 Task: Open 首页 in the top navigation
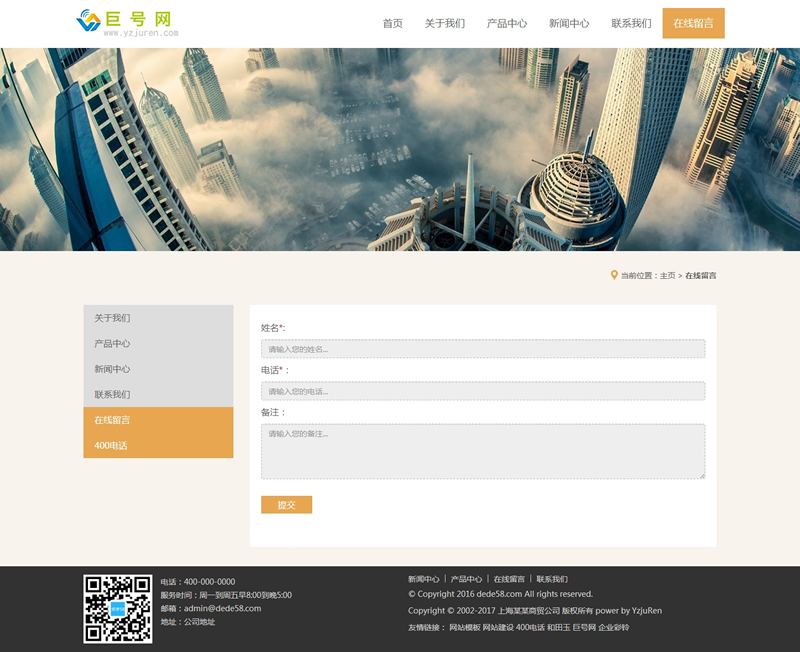pos(392,23)
